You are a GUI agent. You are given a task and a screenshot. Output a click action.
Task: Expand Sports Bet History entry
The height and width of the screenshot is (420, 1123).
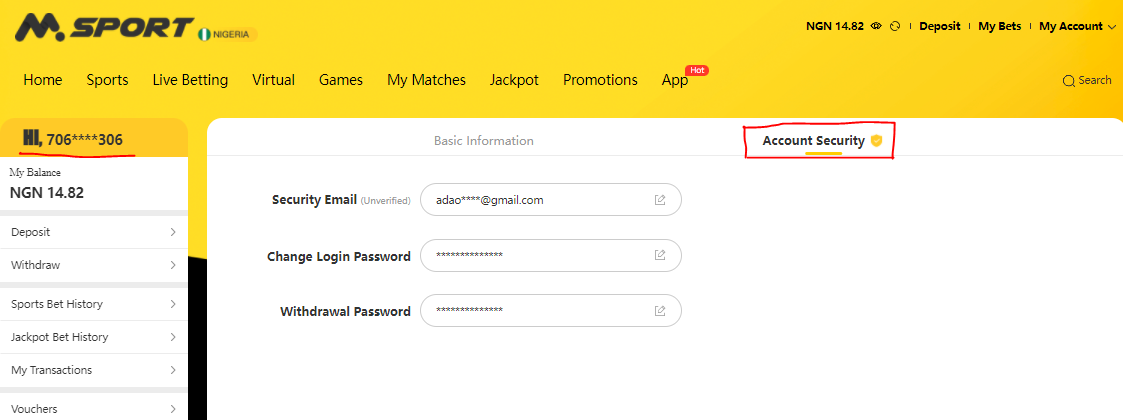click(x=94, y=304)
